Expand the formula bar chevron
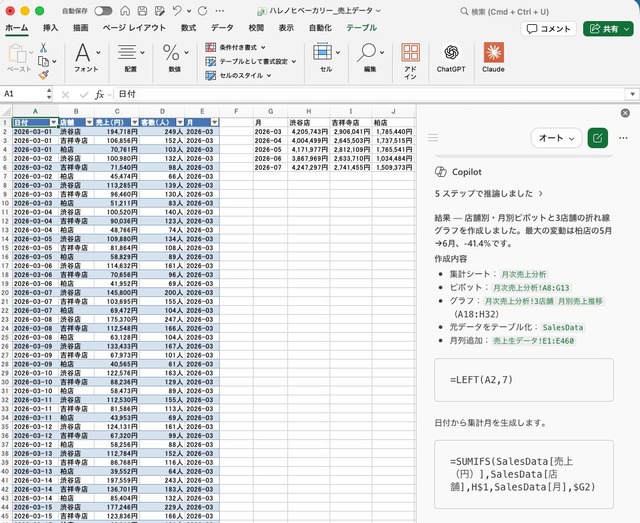 [632, 94]
